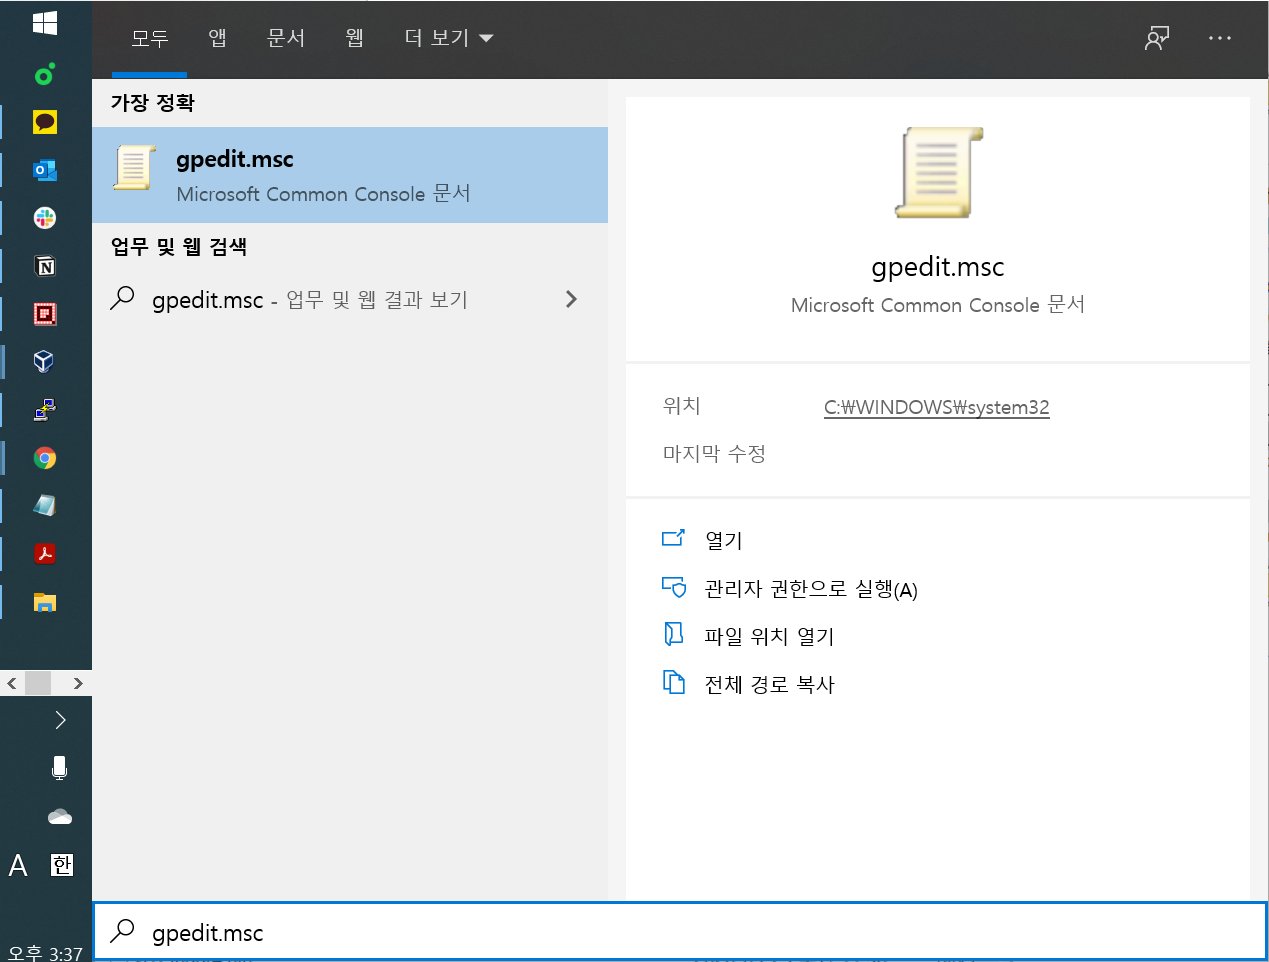
Task: Click the shield icon for admin run
Action: pos(674,587)
